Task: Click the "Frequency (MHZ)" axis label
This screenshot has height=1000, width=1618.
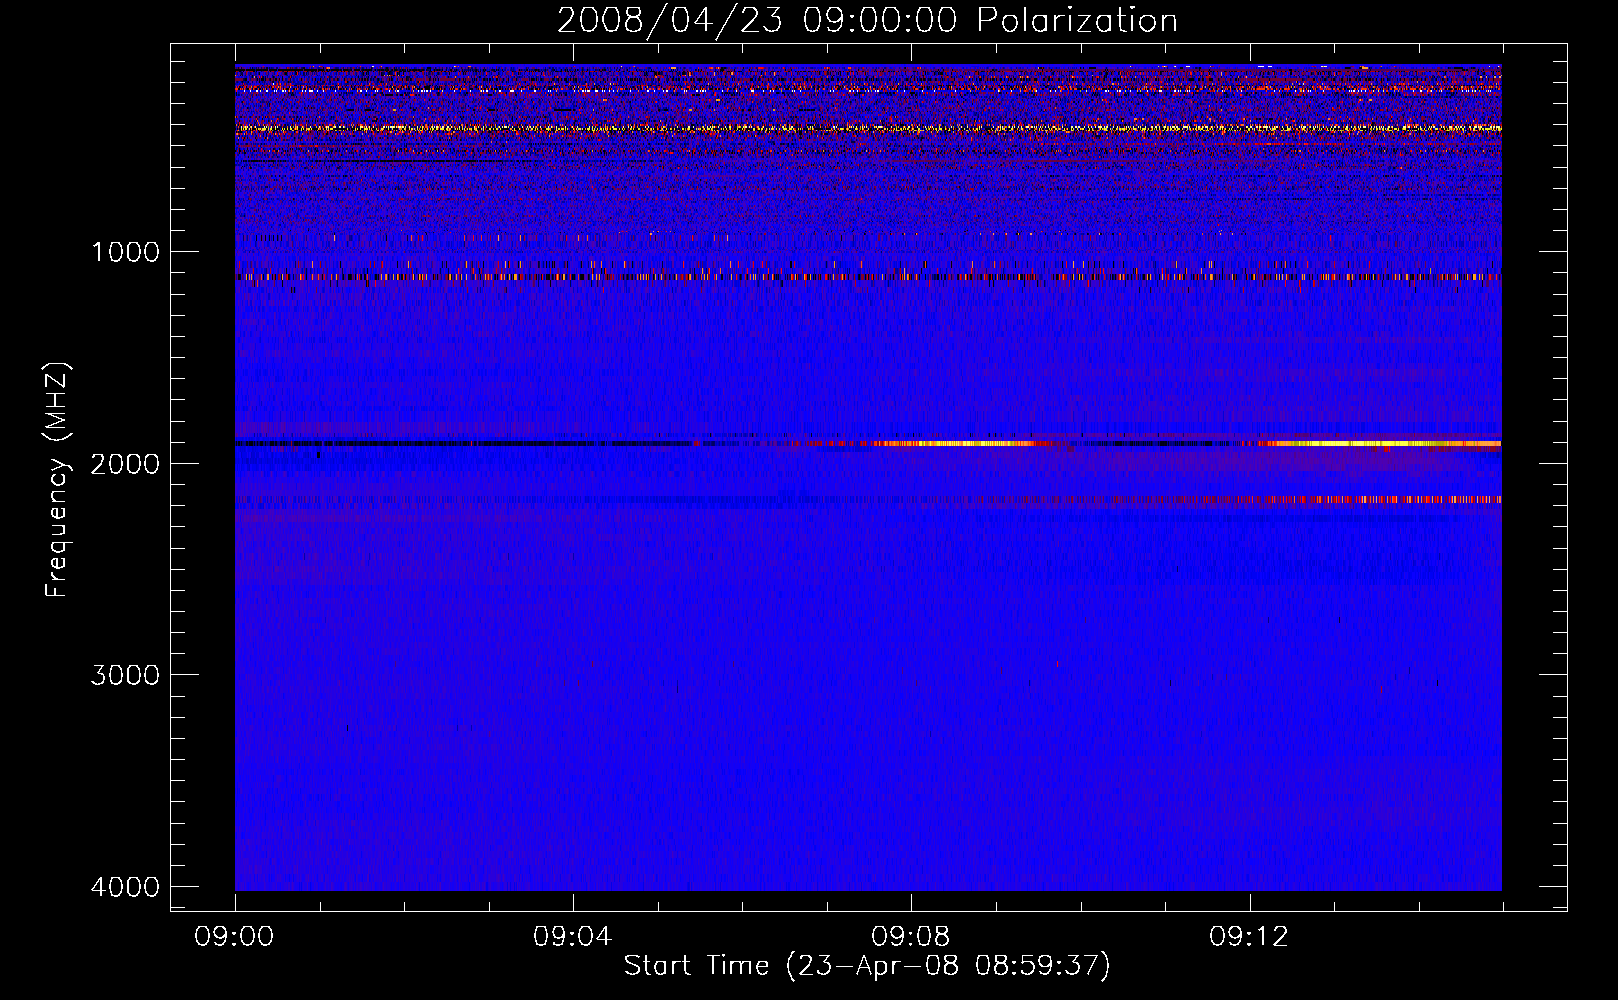Action: click(x=57, y=479)
